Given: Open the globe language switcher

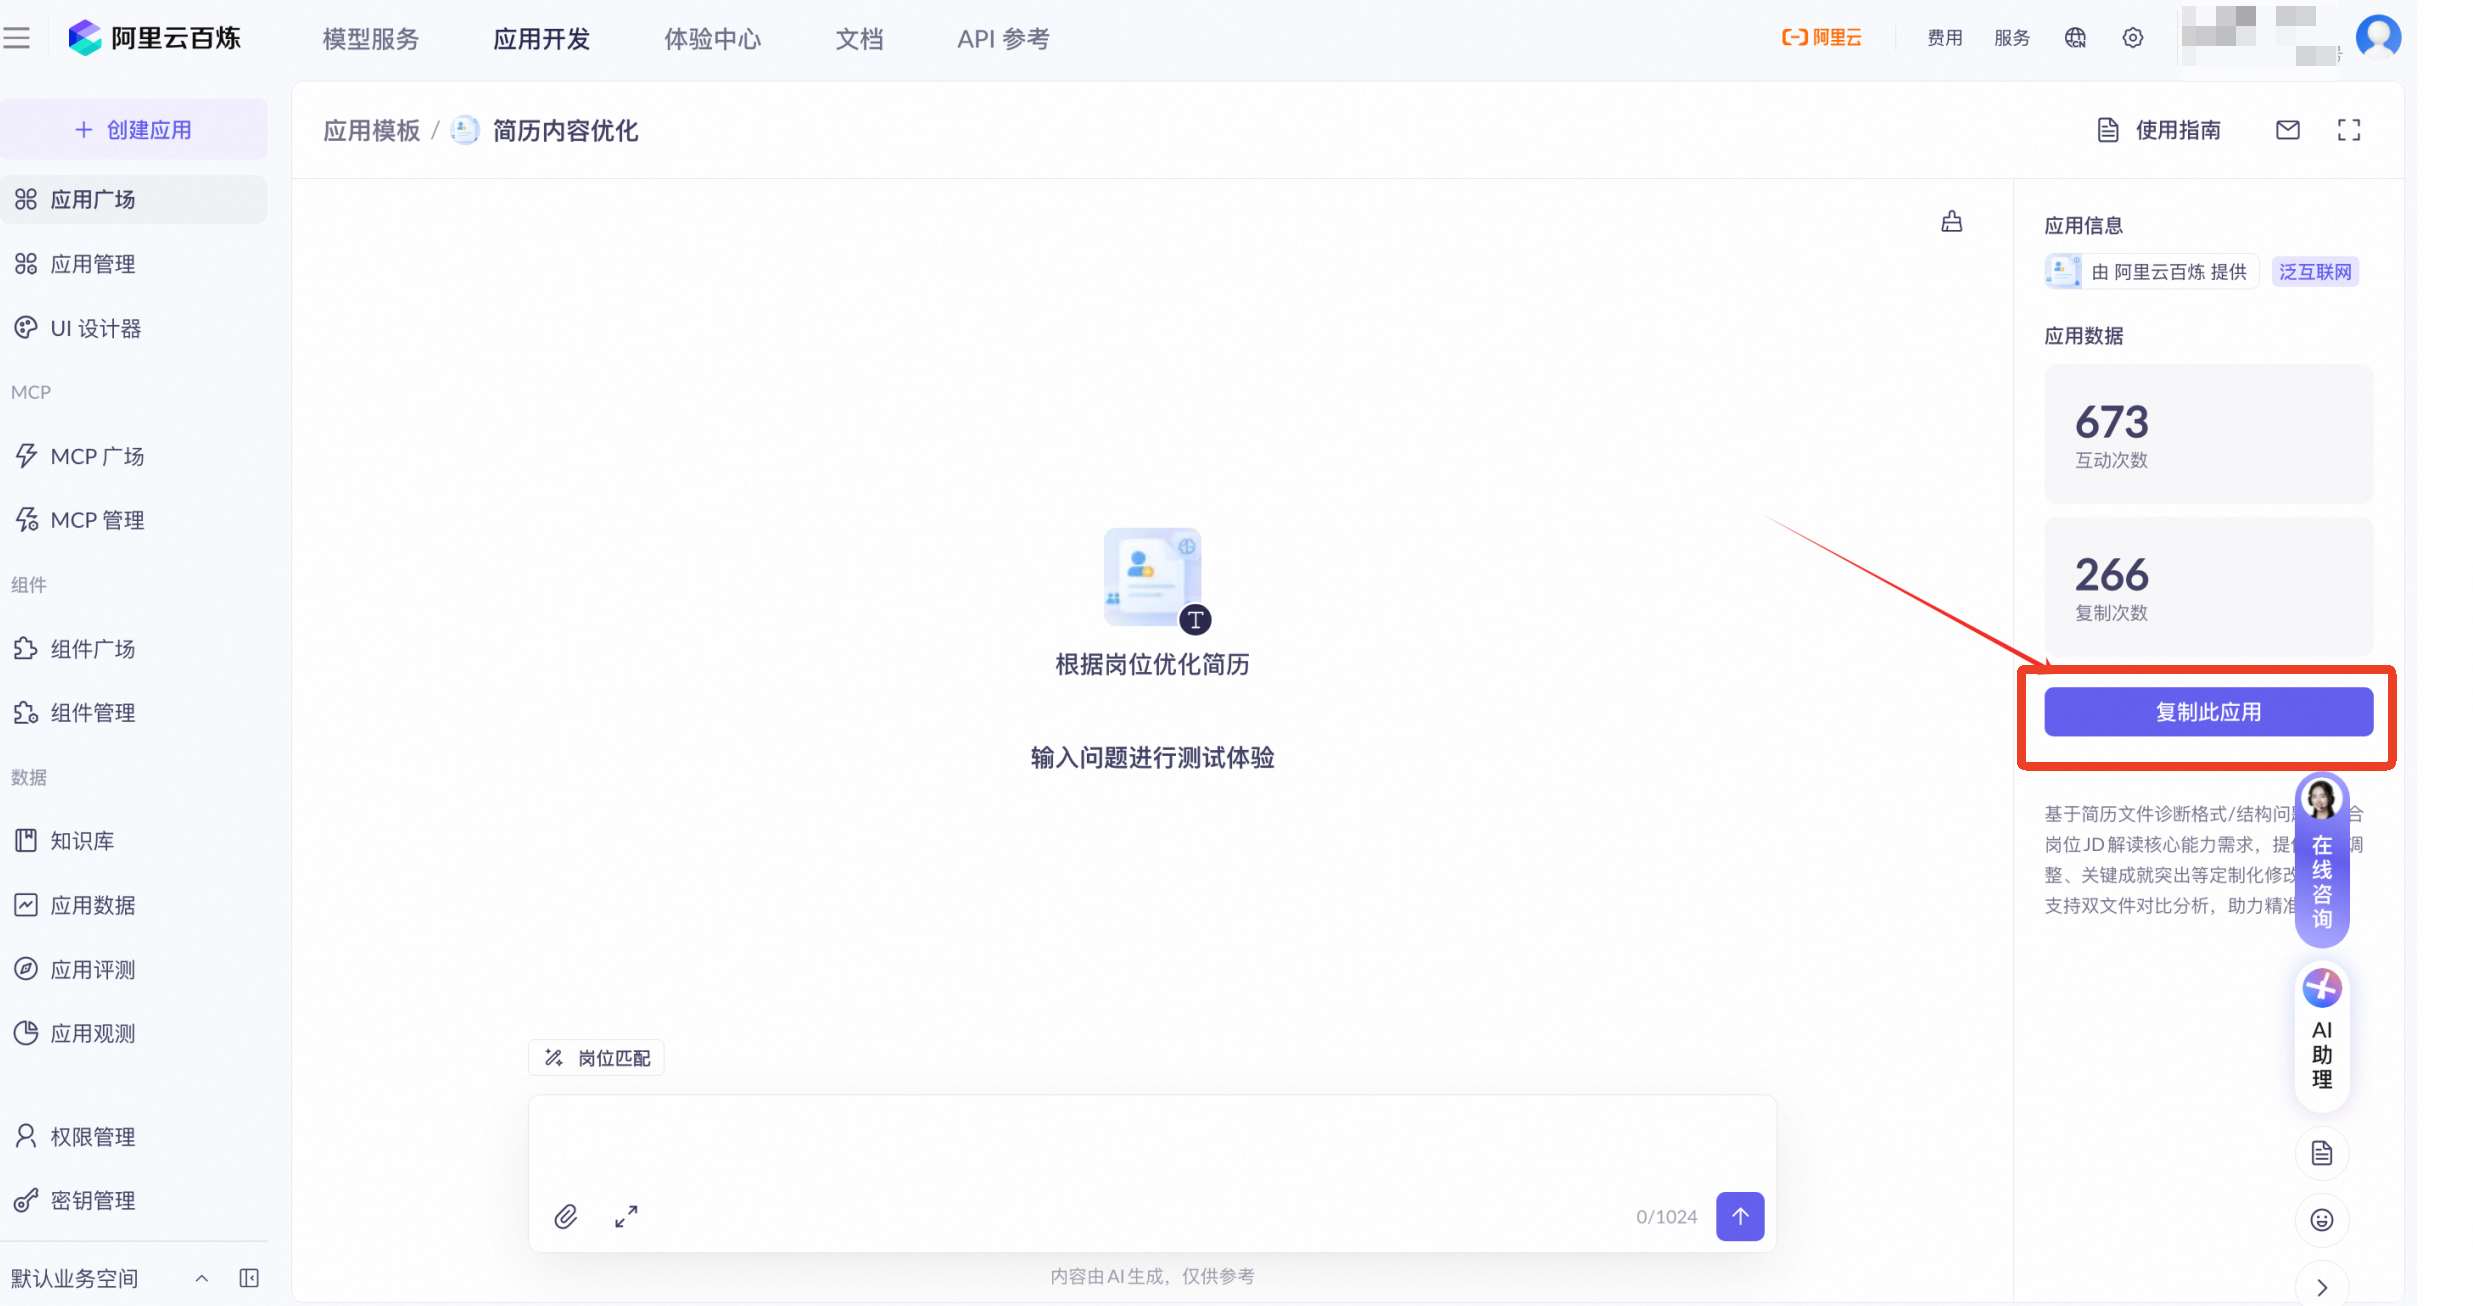Looking at the screenshot, I should pyautogui.click(x=2075, y=38).
